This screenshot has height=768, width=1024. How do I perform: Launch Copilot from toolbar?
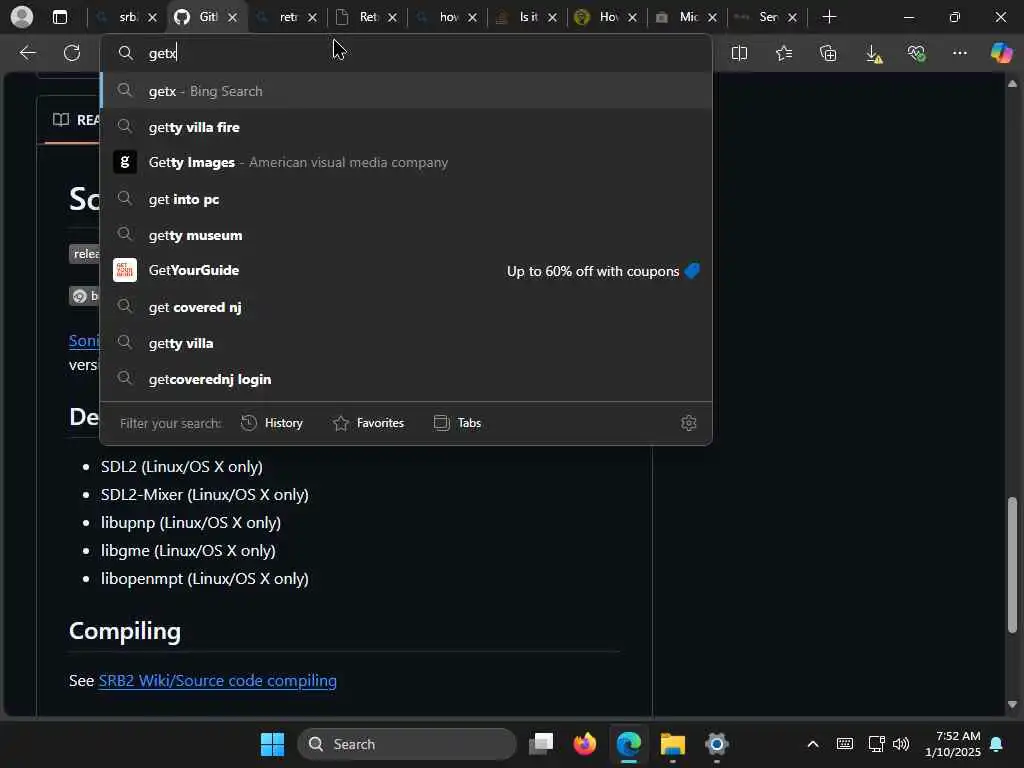[x=1000, y=53]
